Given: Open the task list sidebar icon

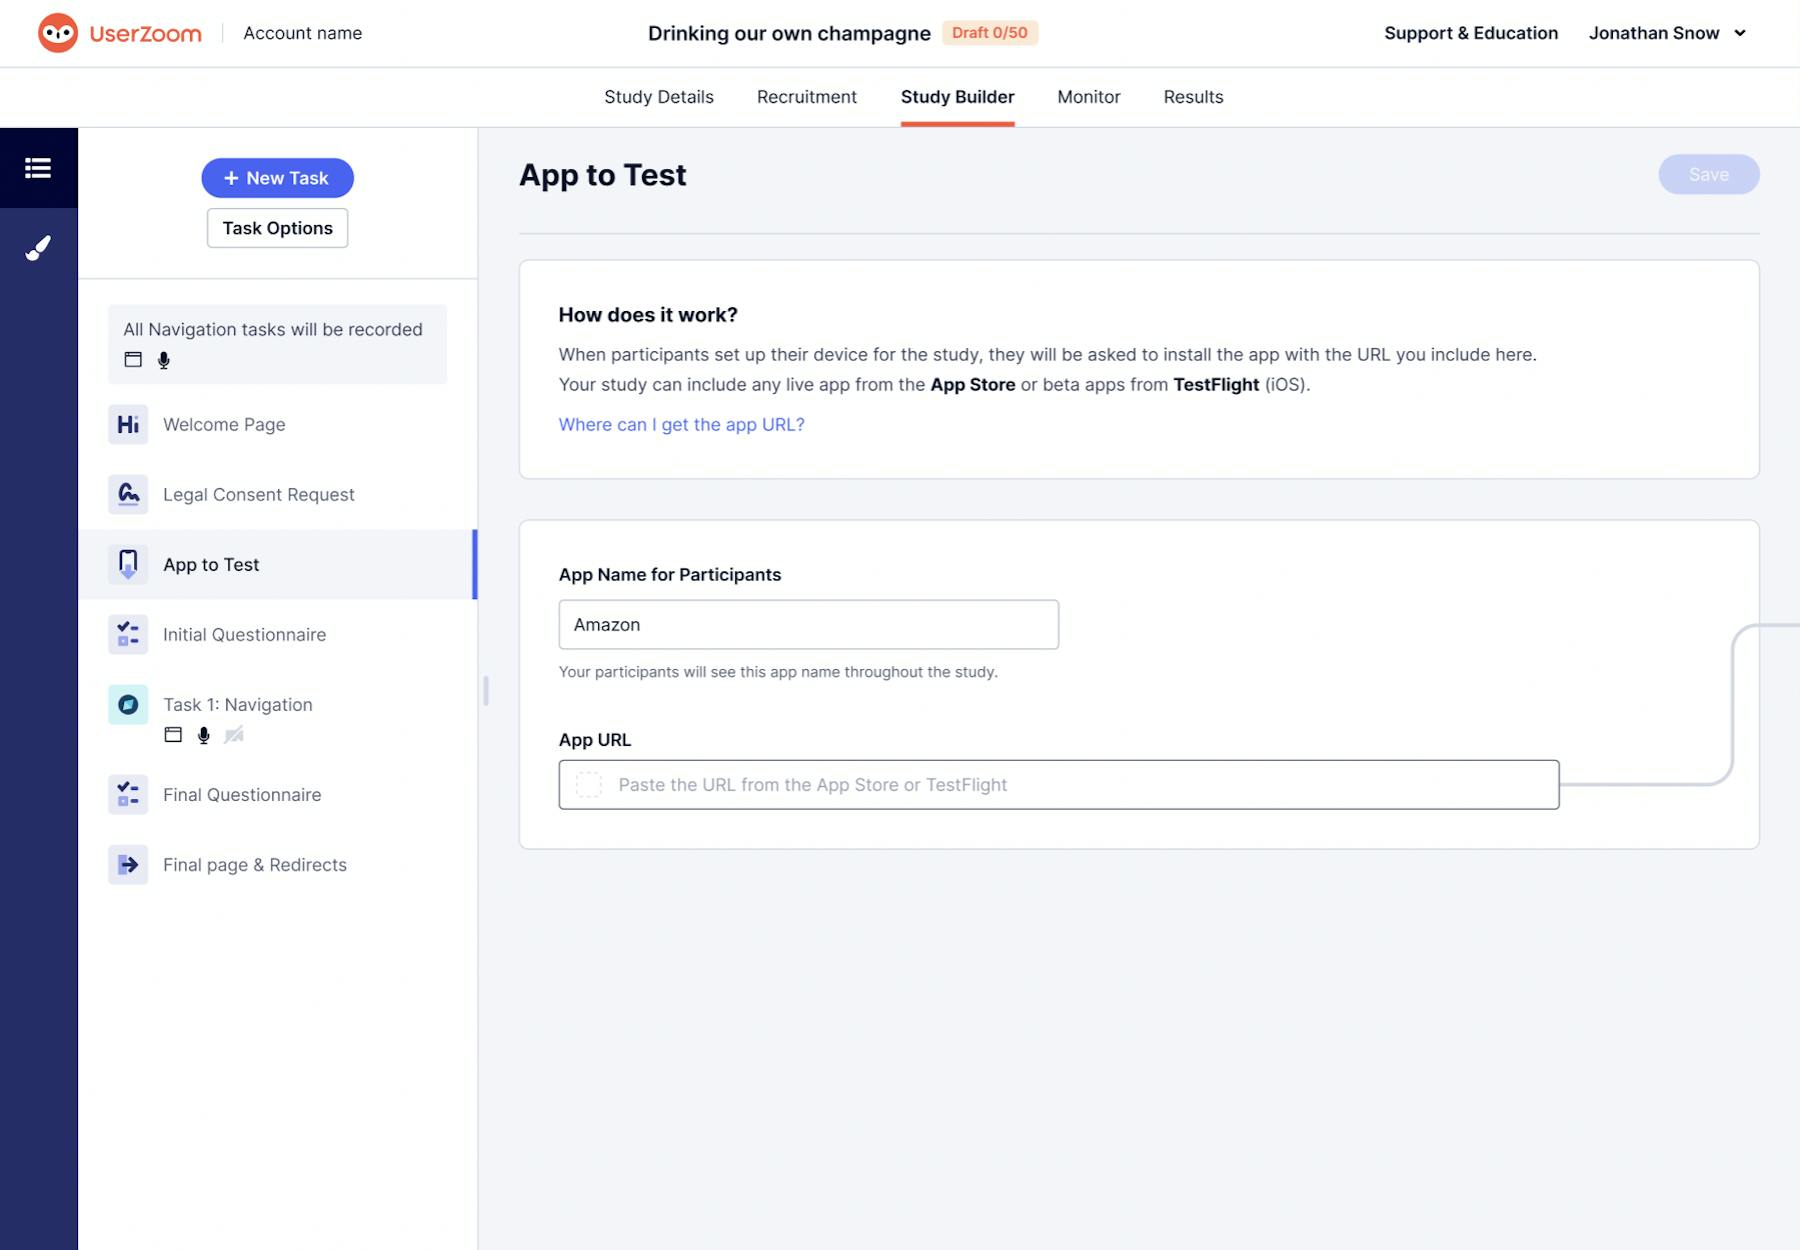Looking at the screenshot, I should pos(38,168).
